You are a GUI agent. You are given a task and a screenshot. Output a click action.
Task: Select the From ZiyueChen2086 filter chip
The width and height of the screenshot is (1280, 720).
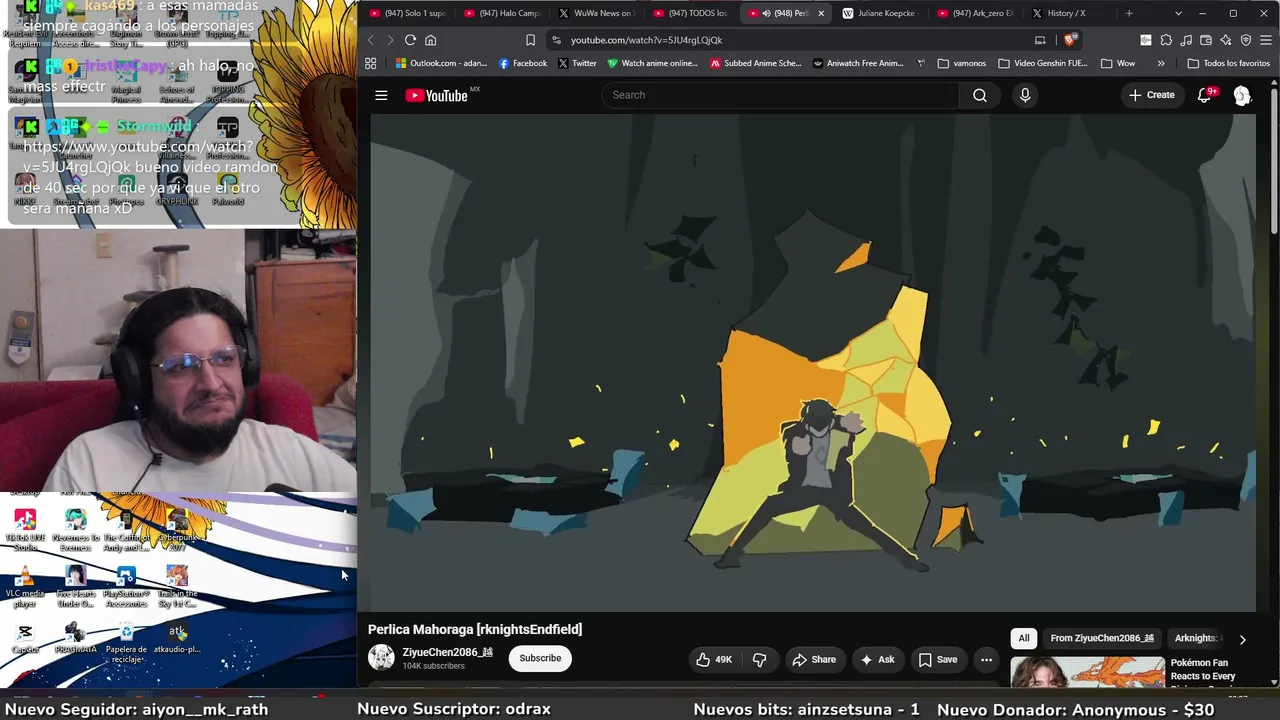point(1102,638)
